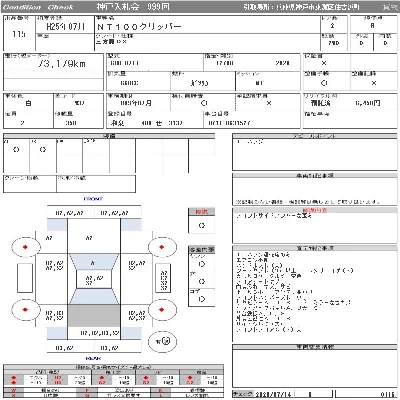
Task: Click the rear-left tire marker oval
Action: (x=26, y=310)
